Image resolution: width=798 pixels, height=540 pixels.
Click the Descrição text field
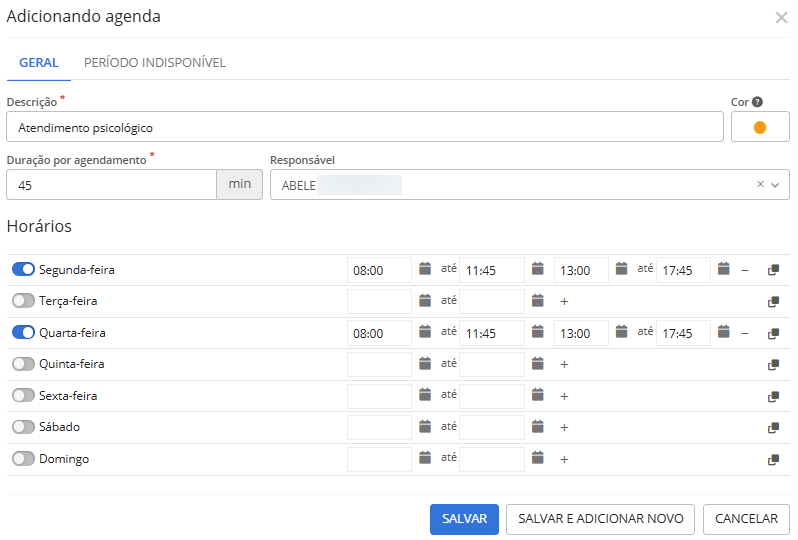pos(365,127)
